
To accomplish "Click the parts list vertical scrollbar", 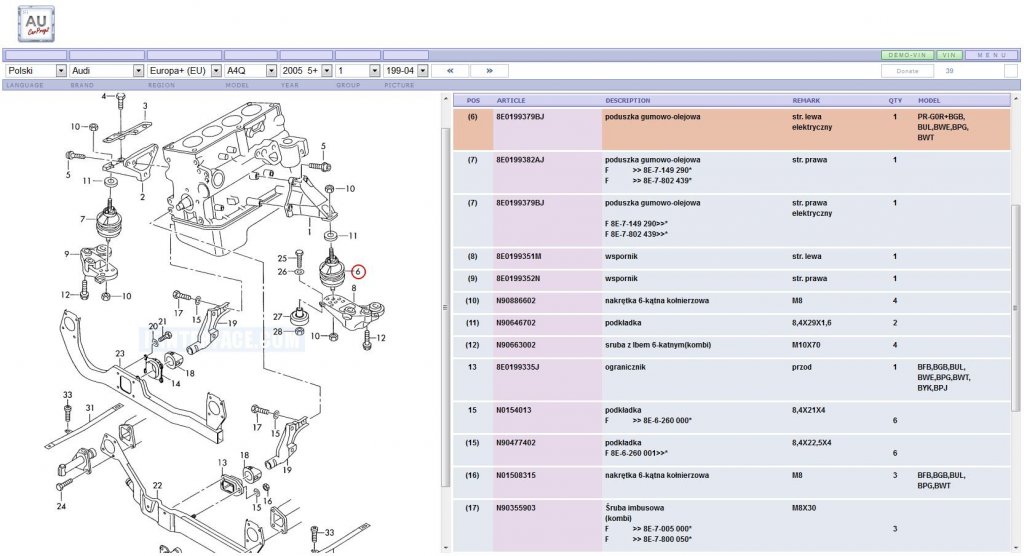I will pos(1015,307).
